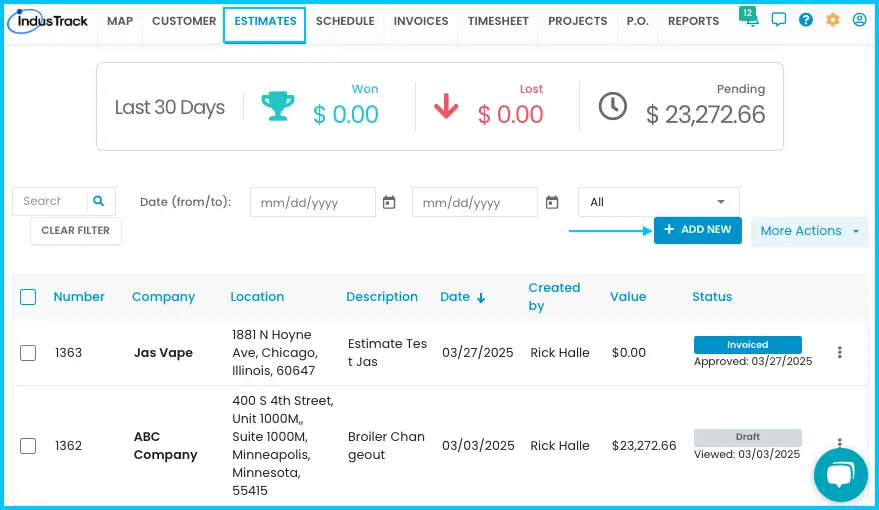The height and width of the screenshot is (510, 879).
Task: Sort by the Created by column header
Action: tap(554, 296)
